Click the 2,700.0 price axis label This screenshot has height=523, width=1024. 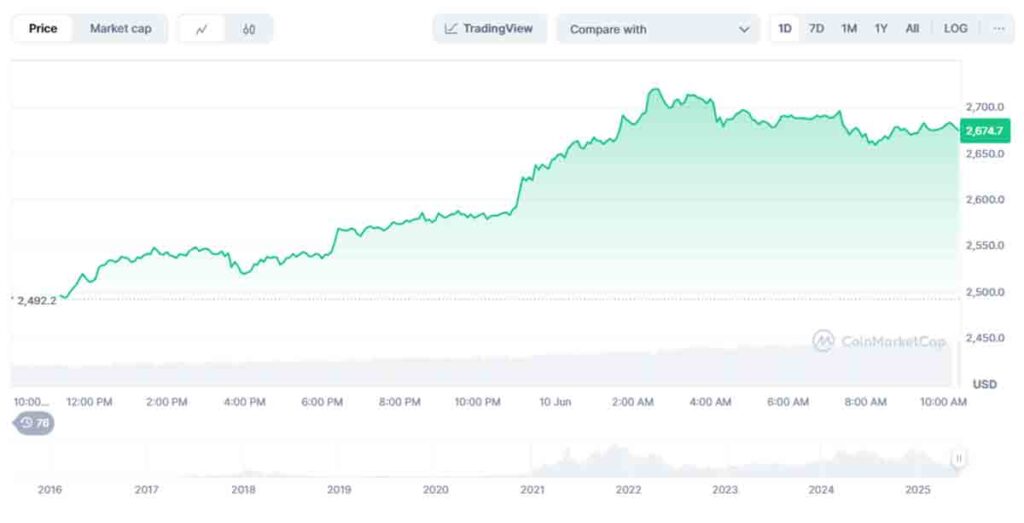[x=985, y=106]
